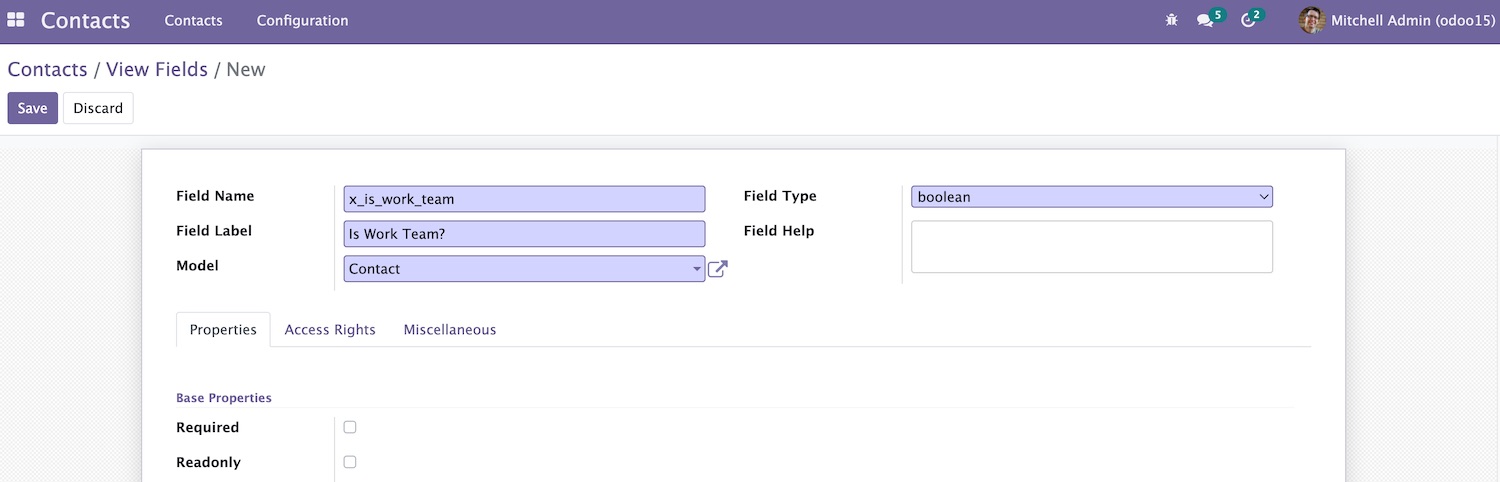Go to View Fields breadcrumb
This screenshot has width=1500, height=482.
tap(157, 69)
